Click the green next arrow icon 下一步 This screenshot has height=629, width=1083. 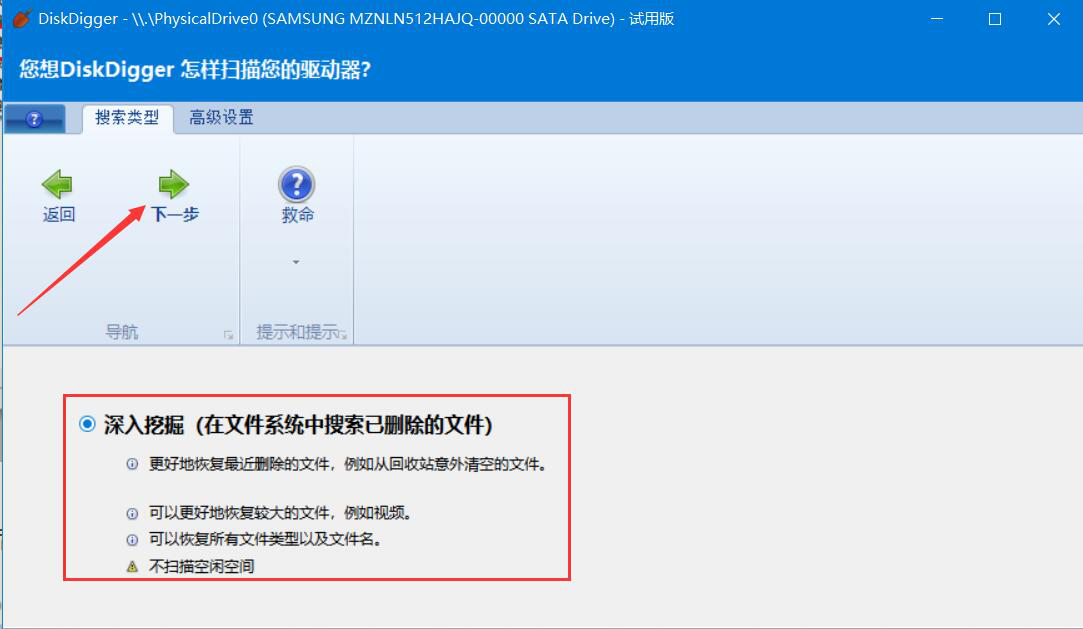(x=173, y=184)
